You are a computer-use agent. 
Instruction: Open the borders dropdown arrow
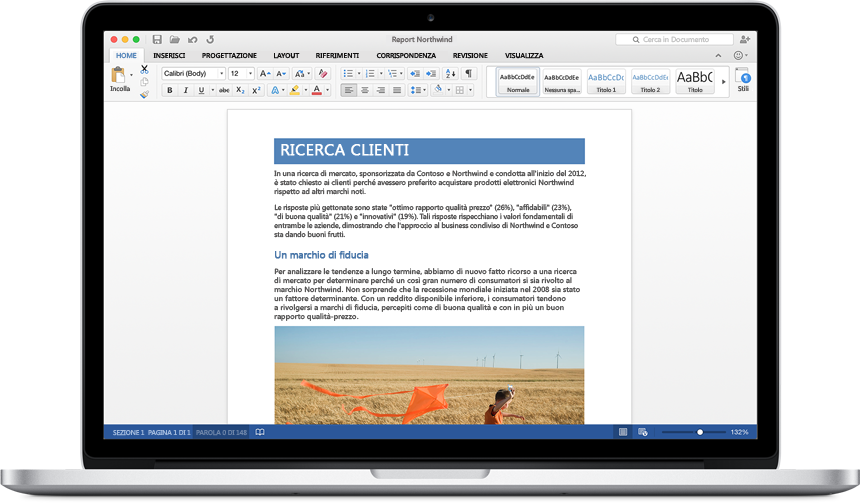pyautogui.click(x=470, y=90)
